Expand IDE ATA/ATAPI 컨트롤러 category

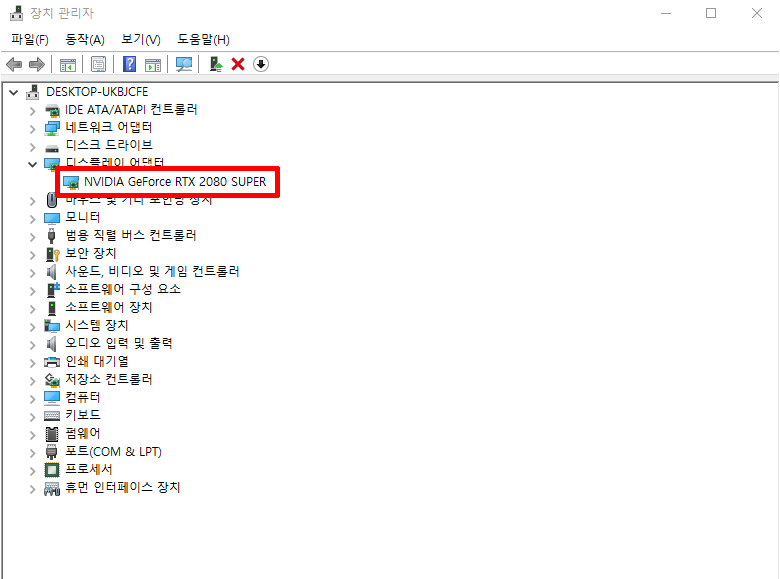(32, 110)
